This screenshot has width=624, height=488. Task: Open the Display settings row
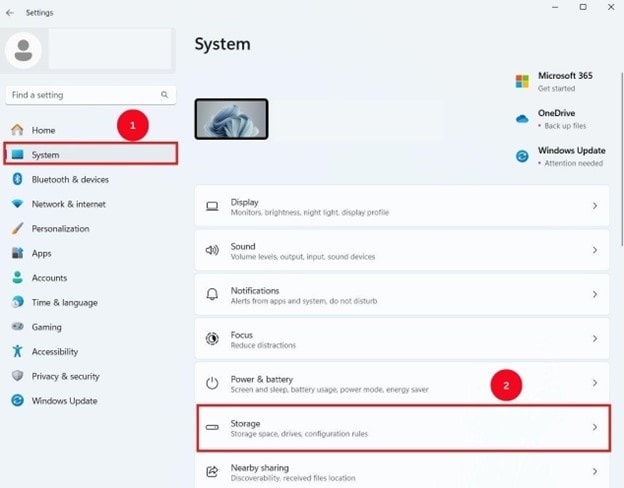tap(402, 206)
